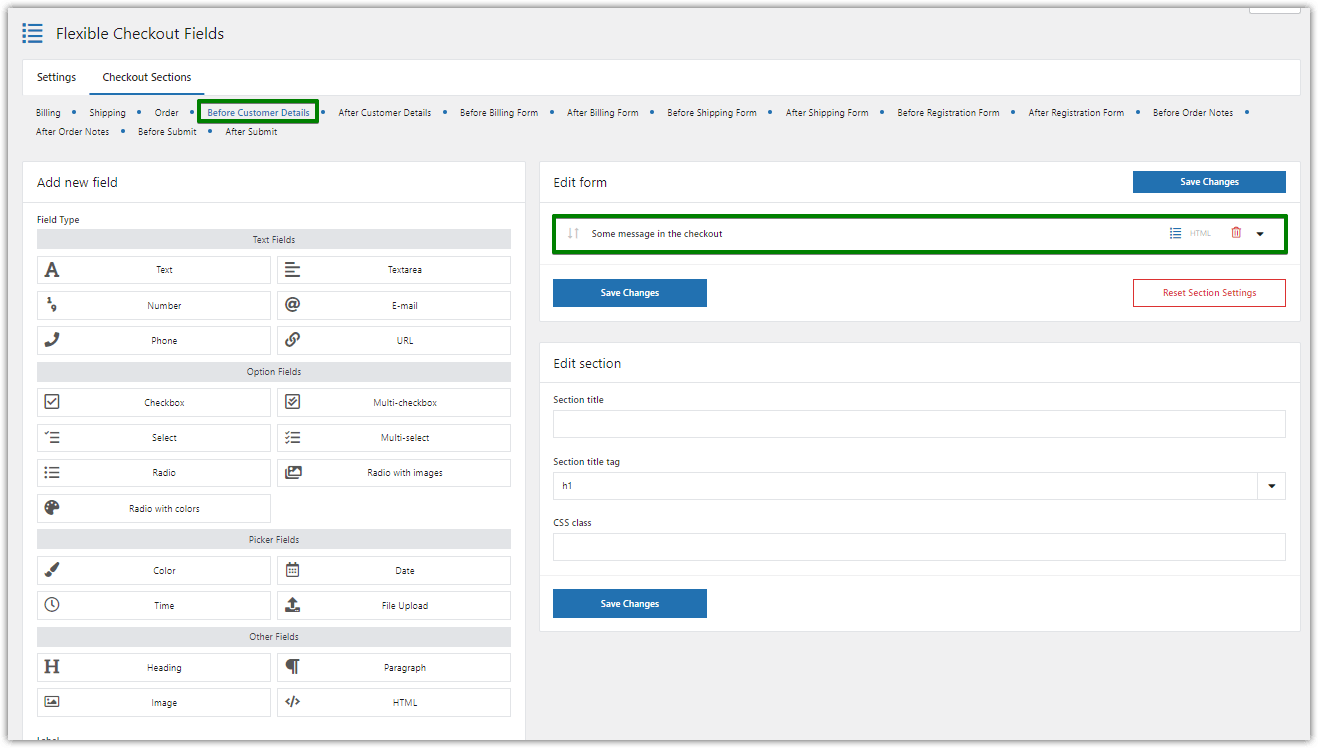Add a Color picker field
Screen dimensions: 1318x748
click(154, 570)
